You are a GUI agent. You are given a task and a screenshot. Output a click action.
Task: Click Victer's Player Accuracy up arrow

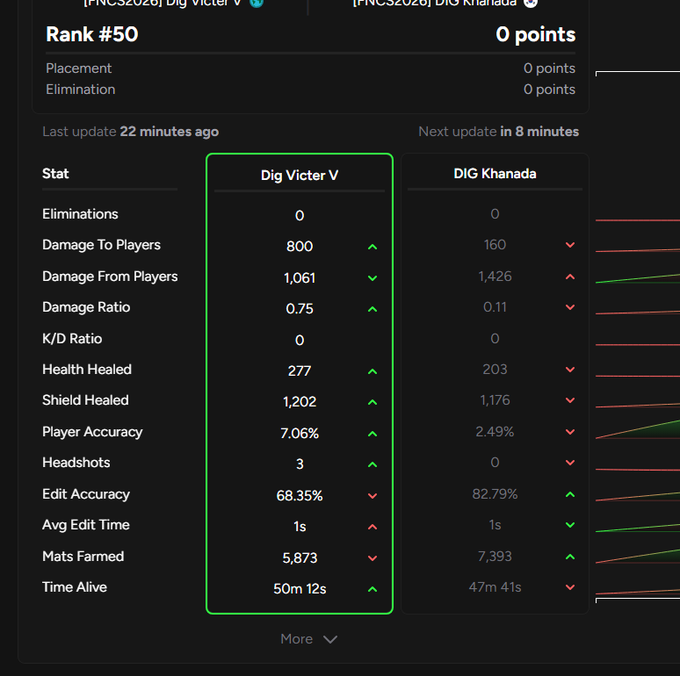(x=372, y=434)
